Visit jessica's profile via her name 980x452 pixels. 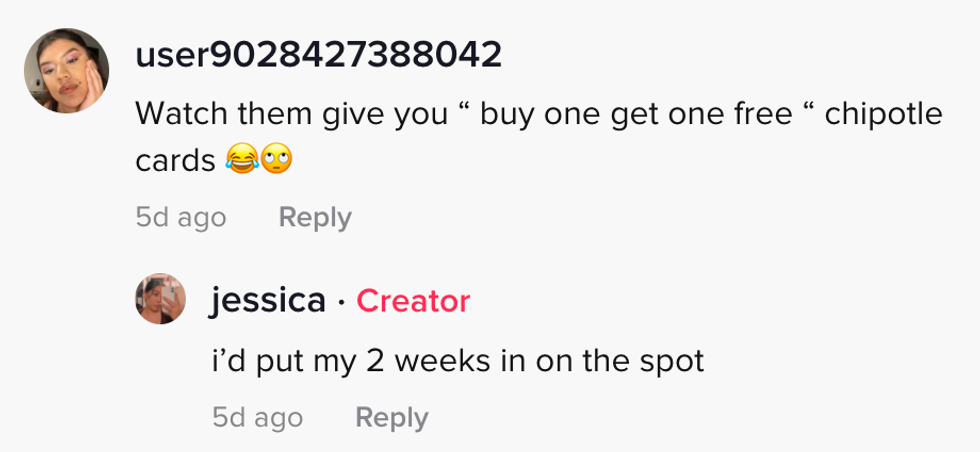point(268,299)
